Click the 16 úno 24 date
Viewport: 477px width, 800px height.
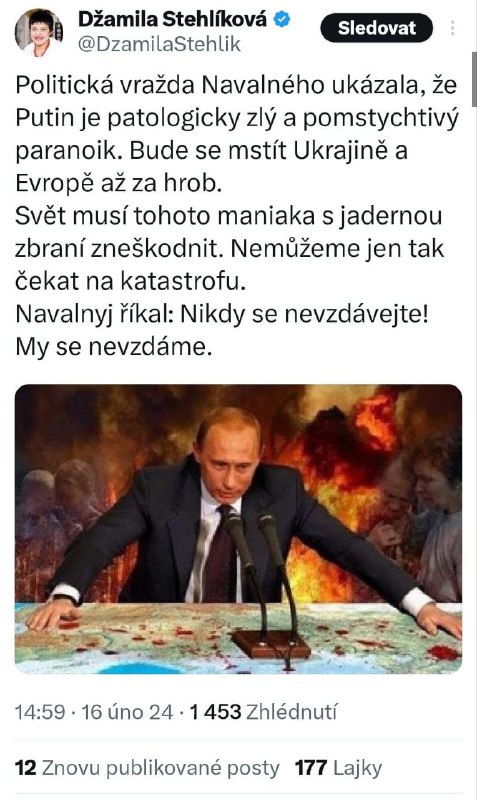click(127, 712)
